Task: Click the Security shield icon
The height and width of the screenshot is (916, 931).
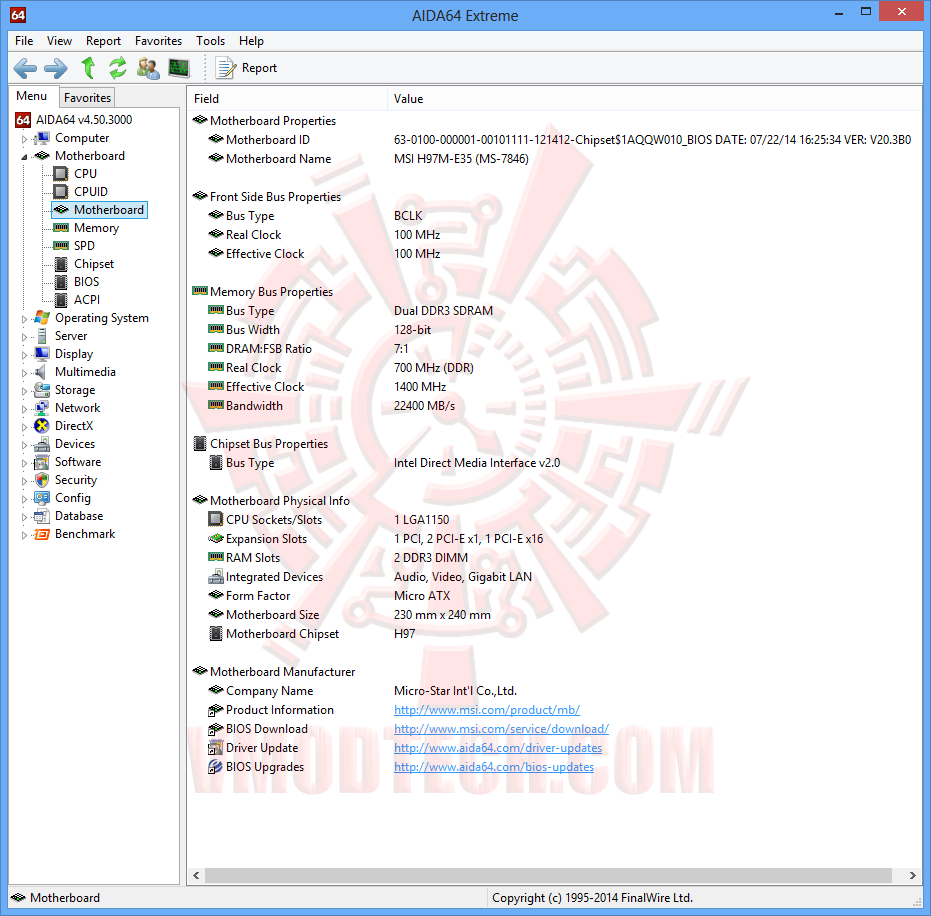Action: click(x=42, y=480)
